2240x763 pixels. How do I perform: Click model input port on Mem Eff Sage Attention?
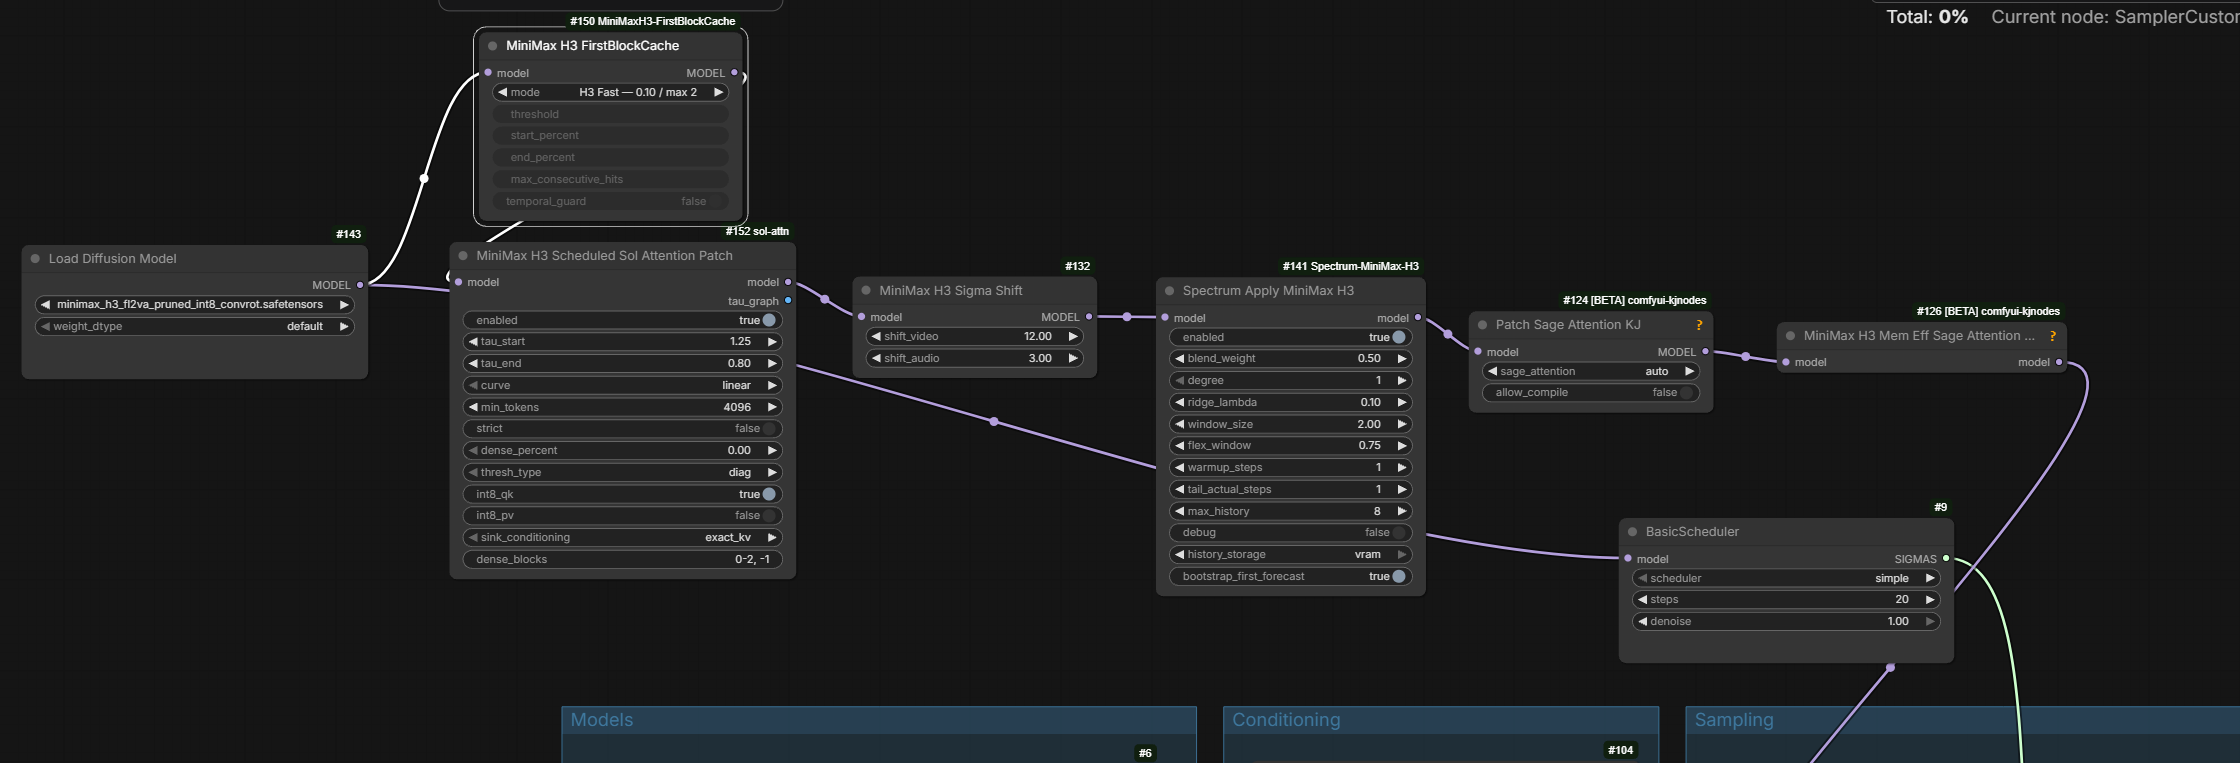[x=1786, y=362]
